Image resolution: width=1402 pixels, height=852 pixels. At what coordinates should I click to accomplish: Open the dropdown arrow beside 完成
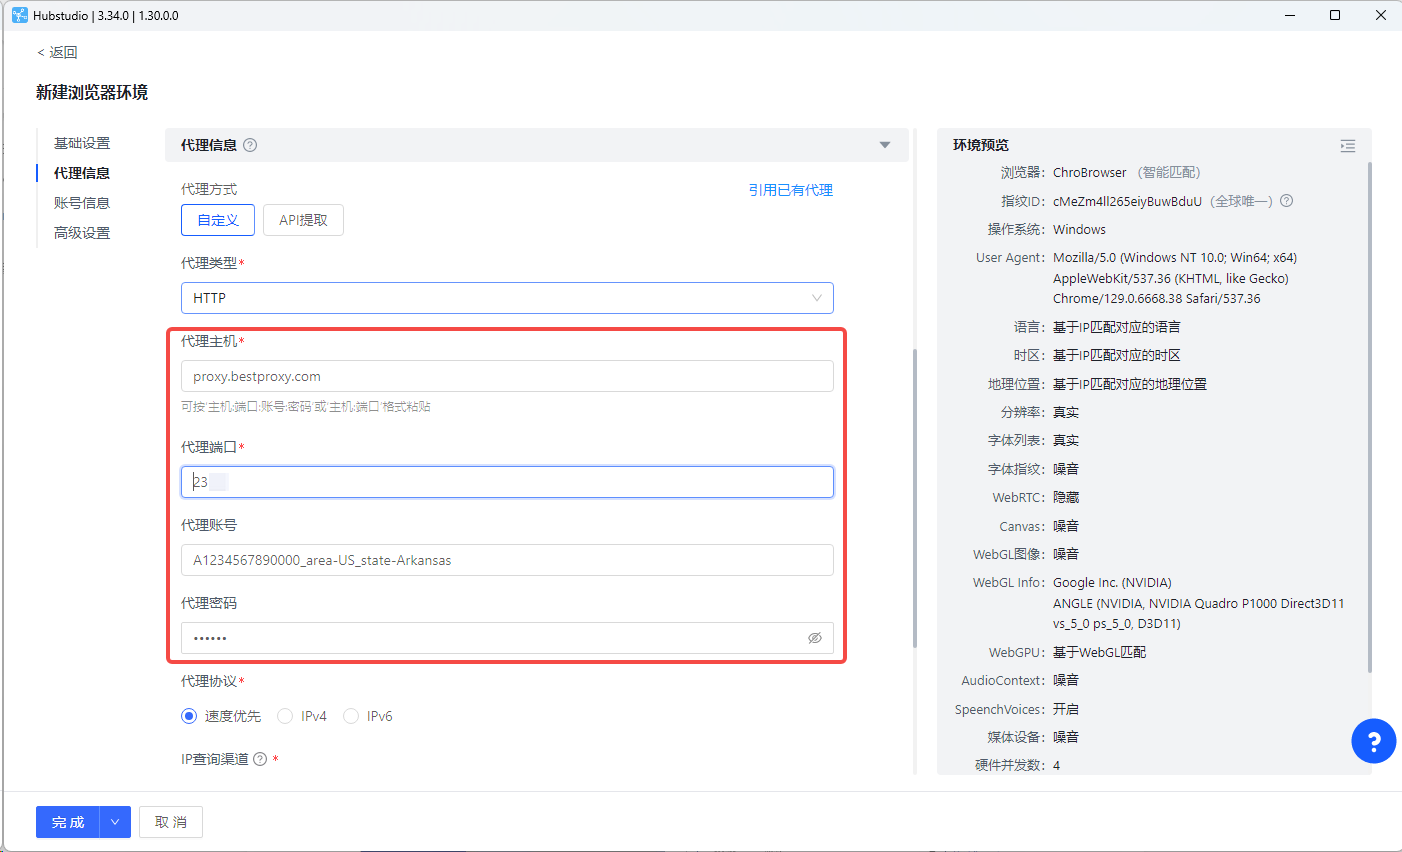(x=115, y=822)
